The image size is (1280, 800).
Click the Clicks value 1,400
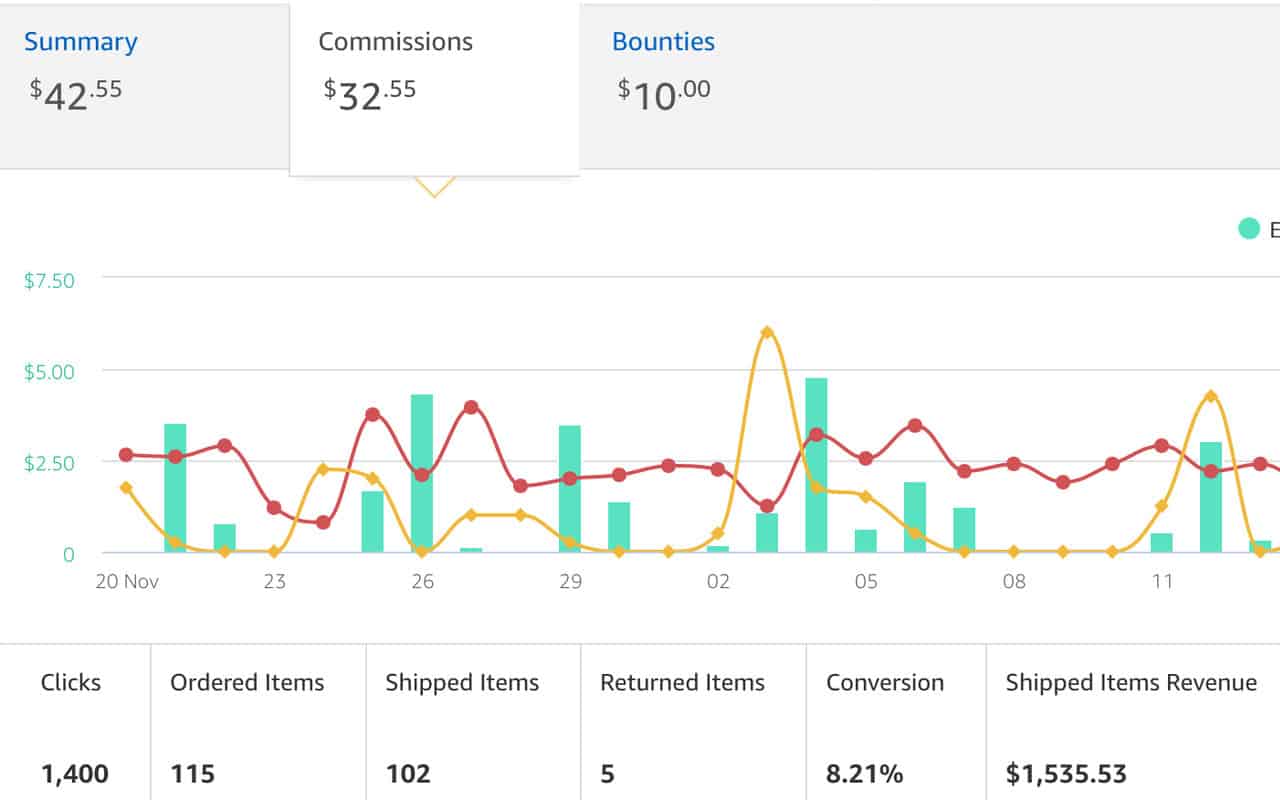pyautogui.click(x=72, y=773)
